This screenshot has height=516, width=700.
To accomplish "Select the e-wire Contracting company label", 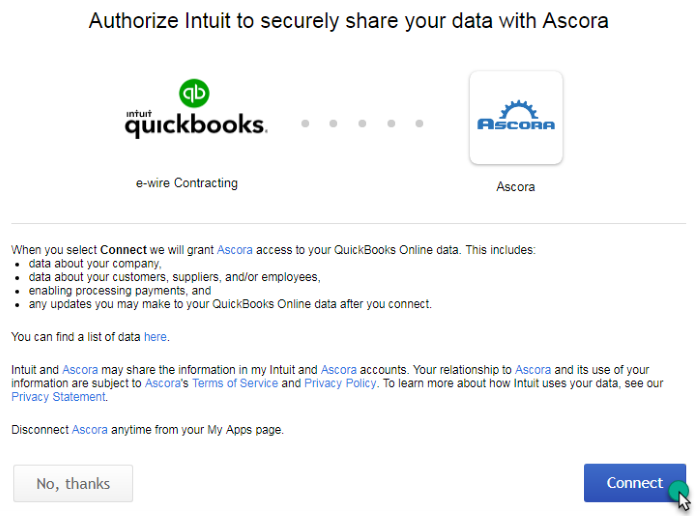I will (187, 183).
